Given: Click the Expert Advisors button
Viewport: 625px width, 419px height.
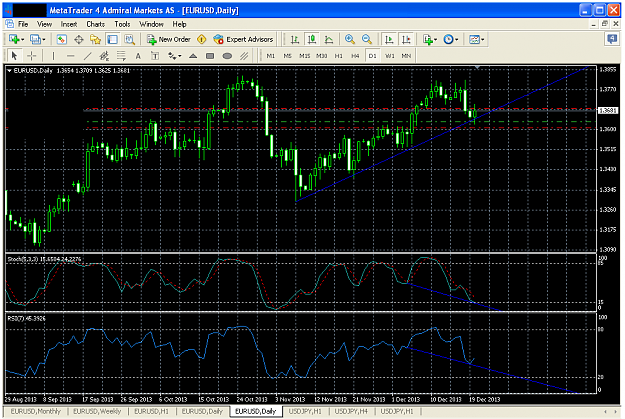Looking at the screenshot, I should point(243,39).
